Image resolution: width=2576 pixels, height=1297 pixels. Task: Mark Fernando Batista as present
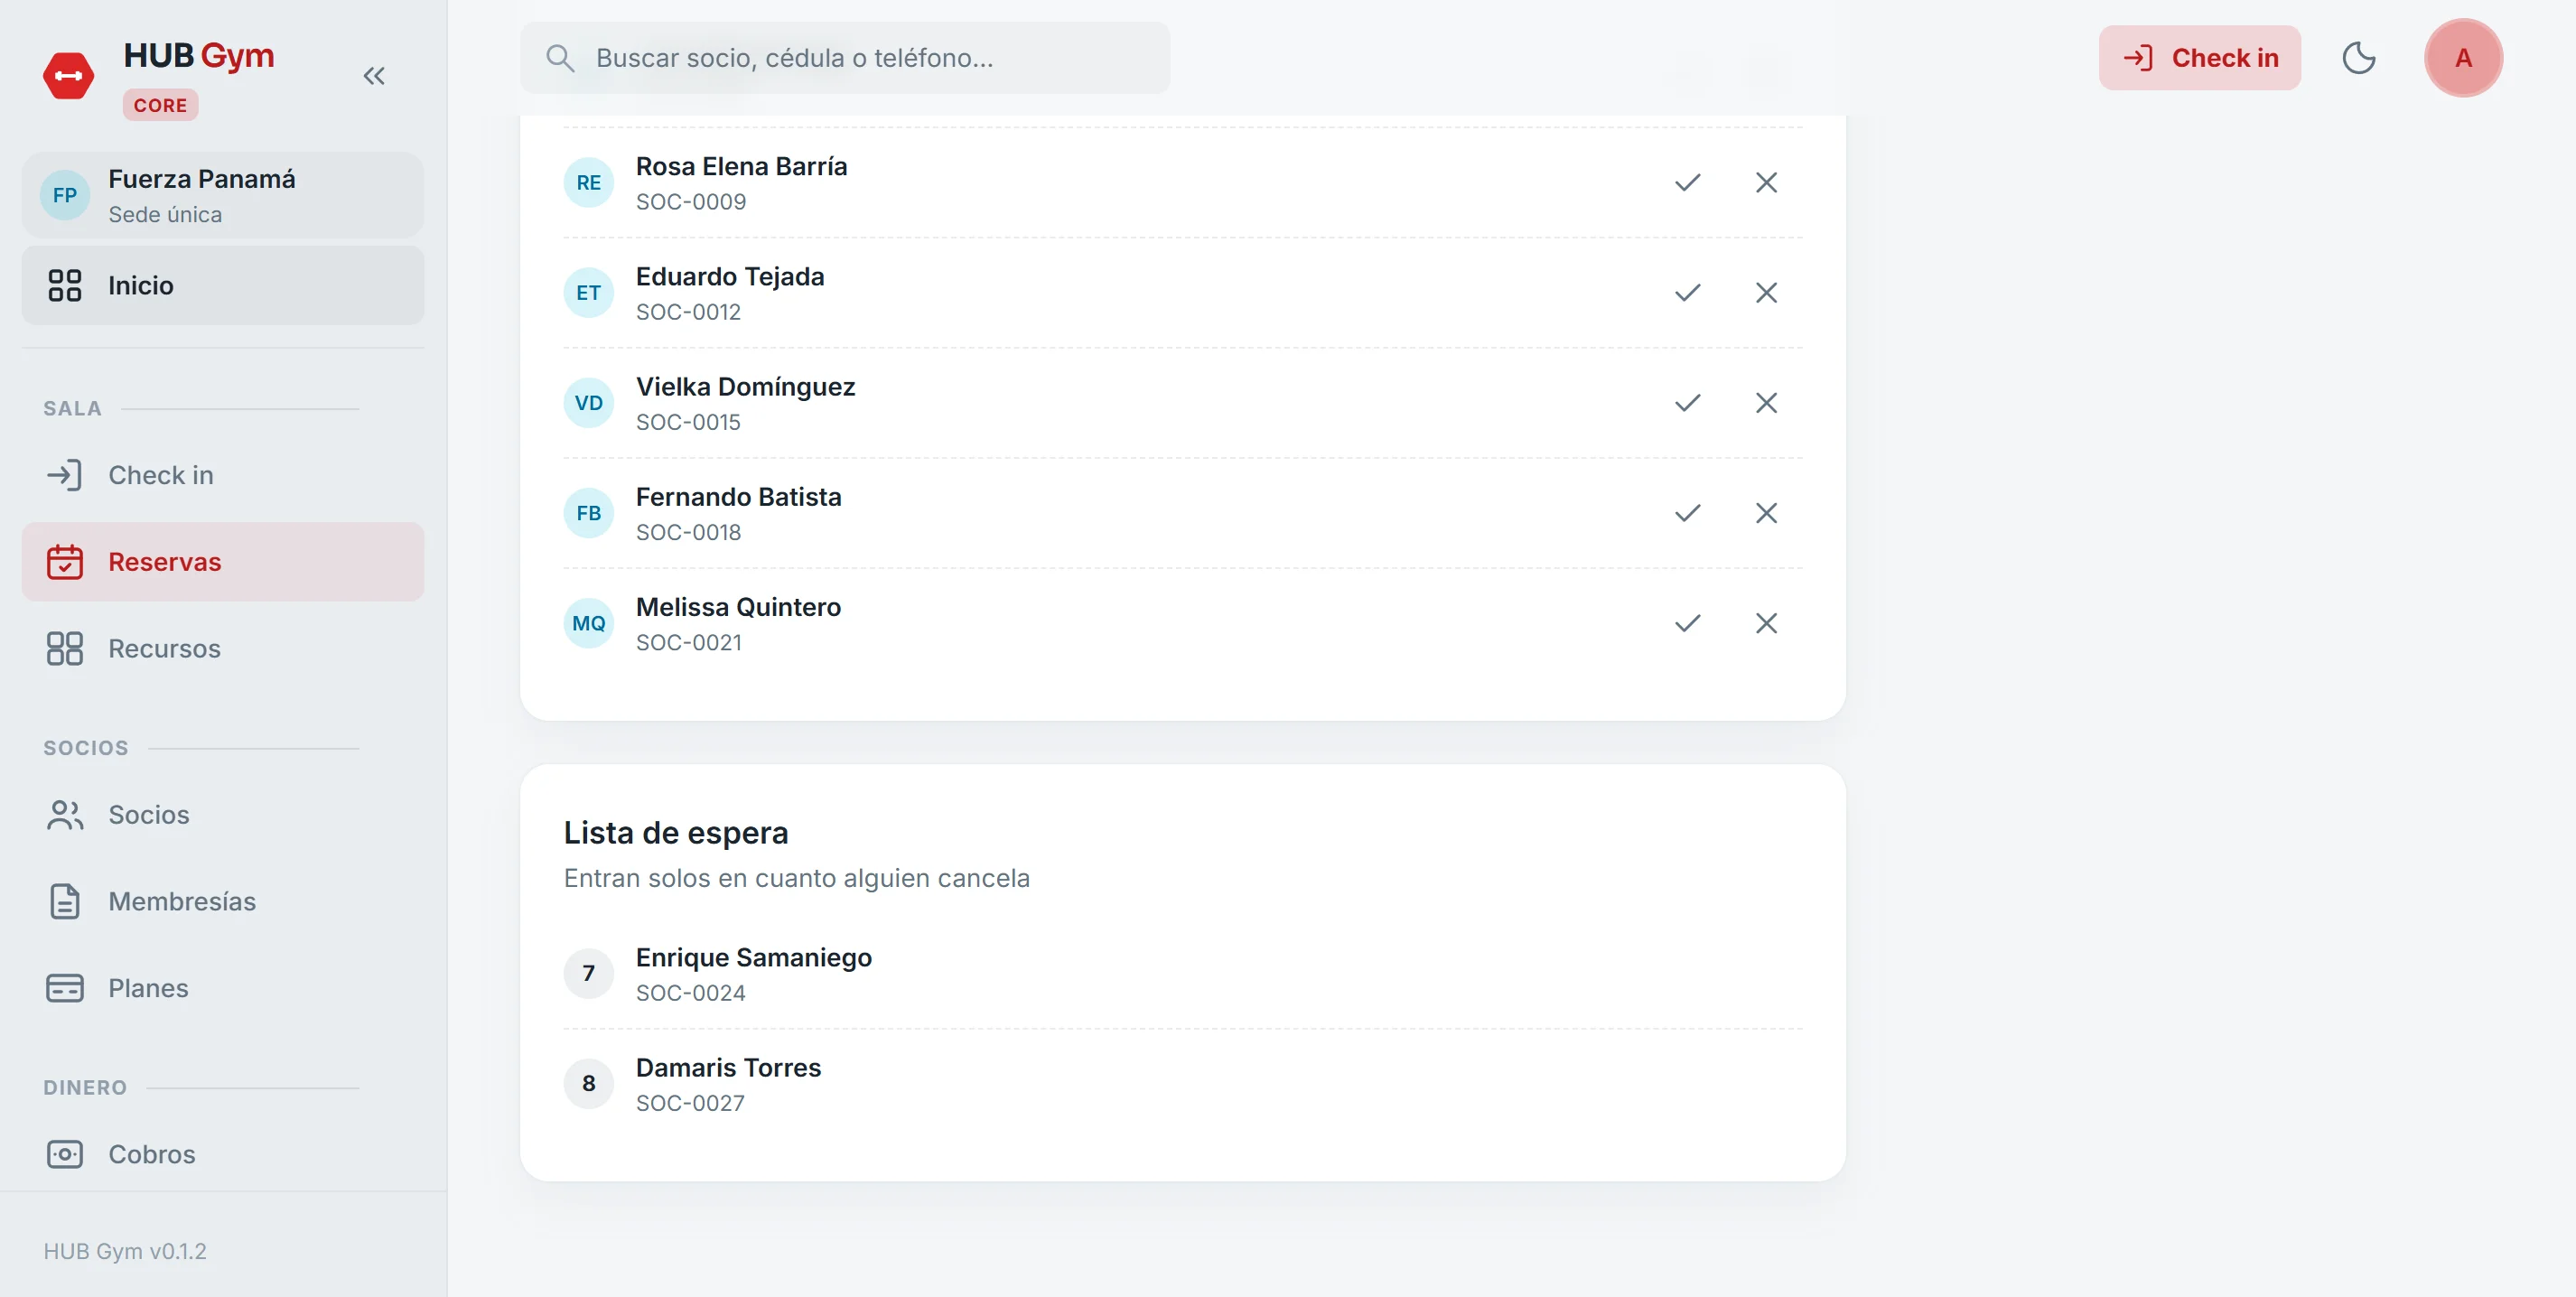pyautogui.click(x=1688, y=513)
